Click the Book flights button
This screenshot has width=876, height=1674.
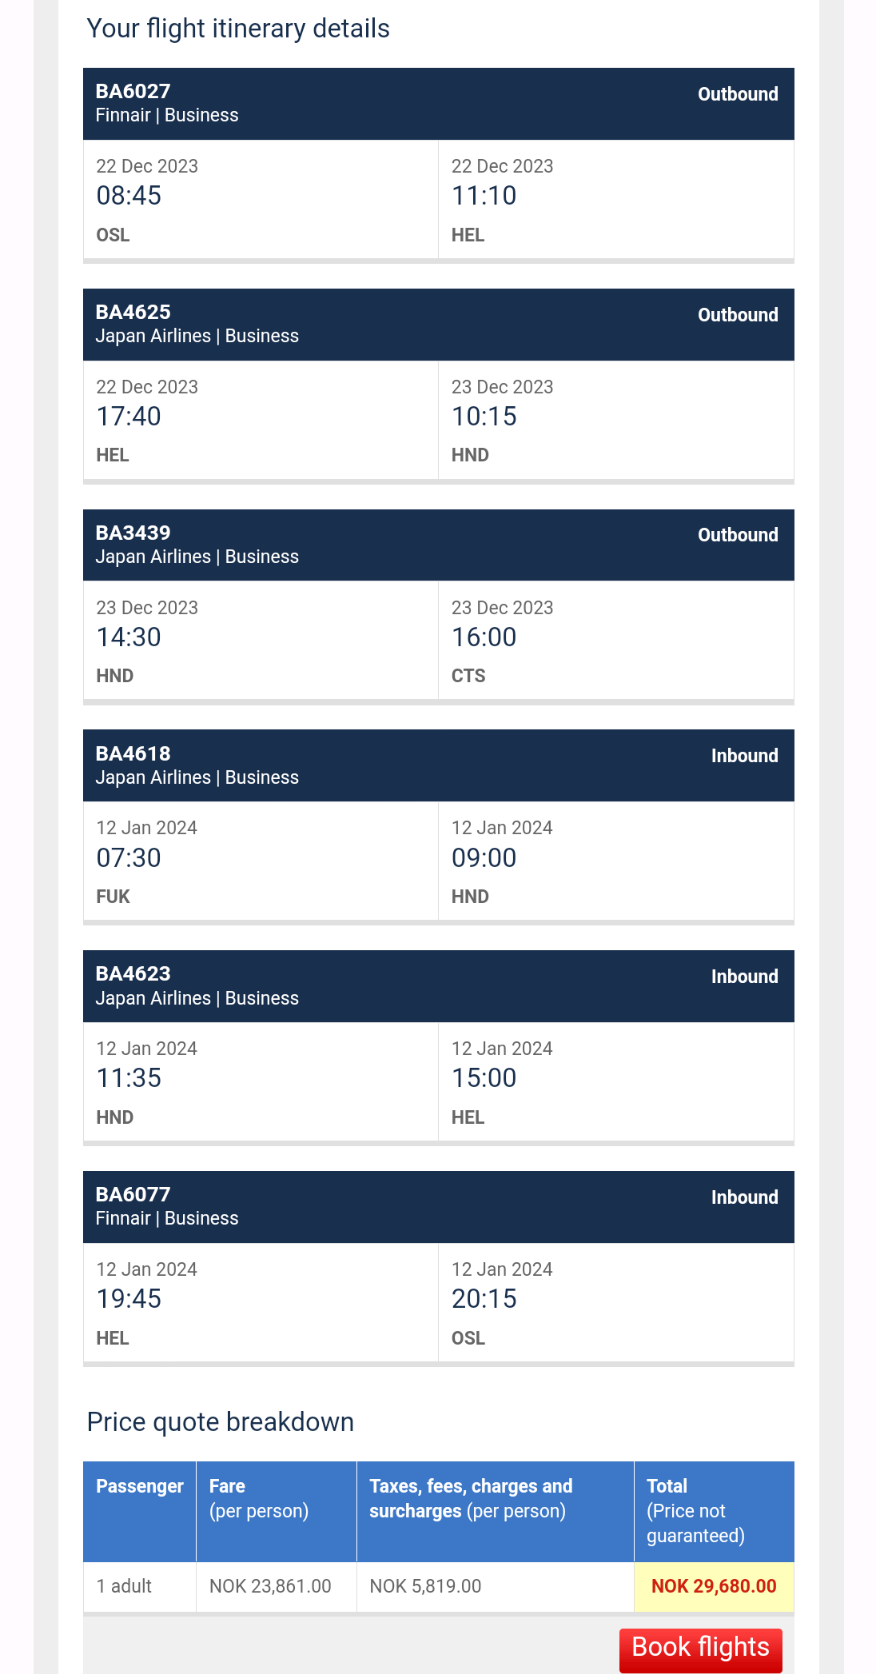pos(700,1648)
